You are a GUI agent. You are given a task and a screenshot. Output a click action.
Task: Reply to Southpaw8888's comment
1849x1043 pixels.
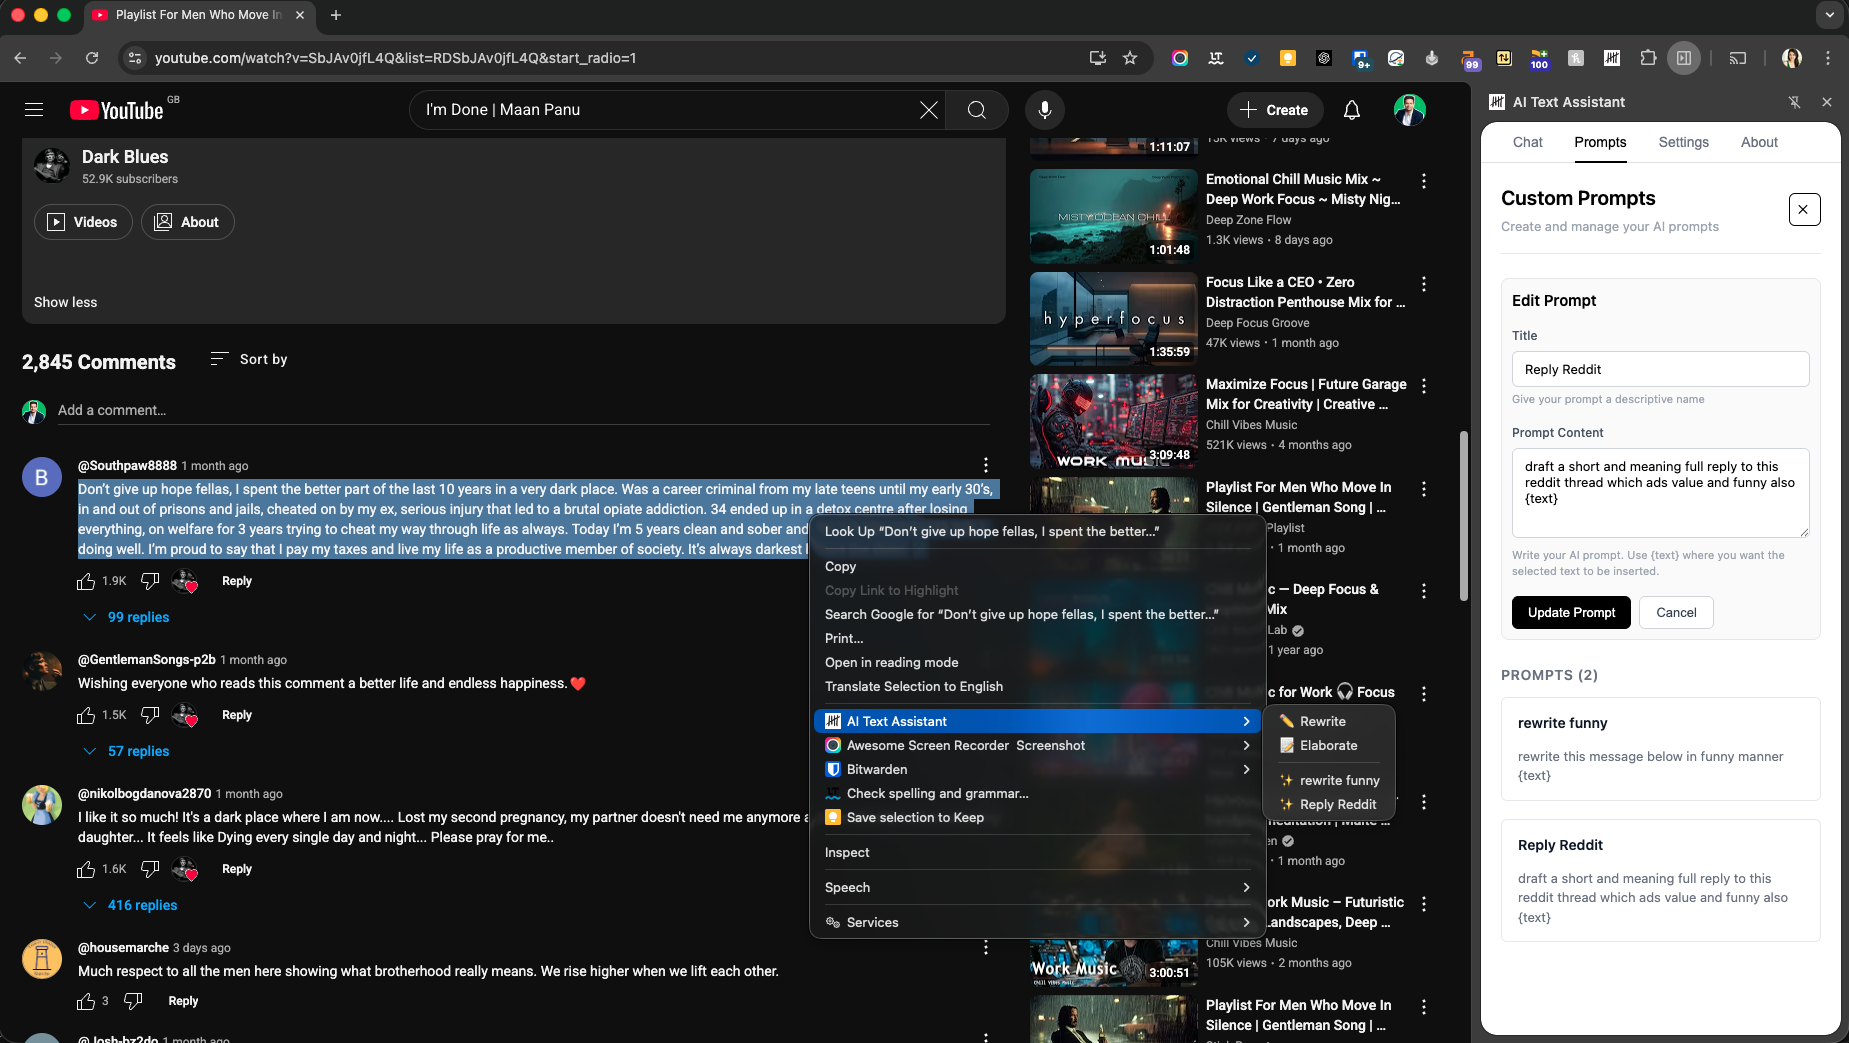[236, 581]
